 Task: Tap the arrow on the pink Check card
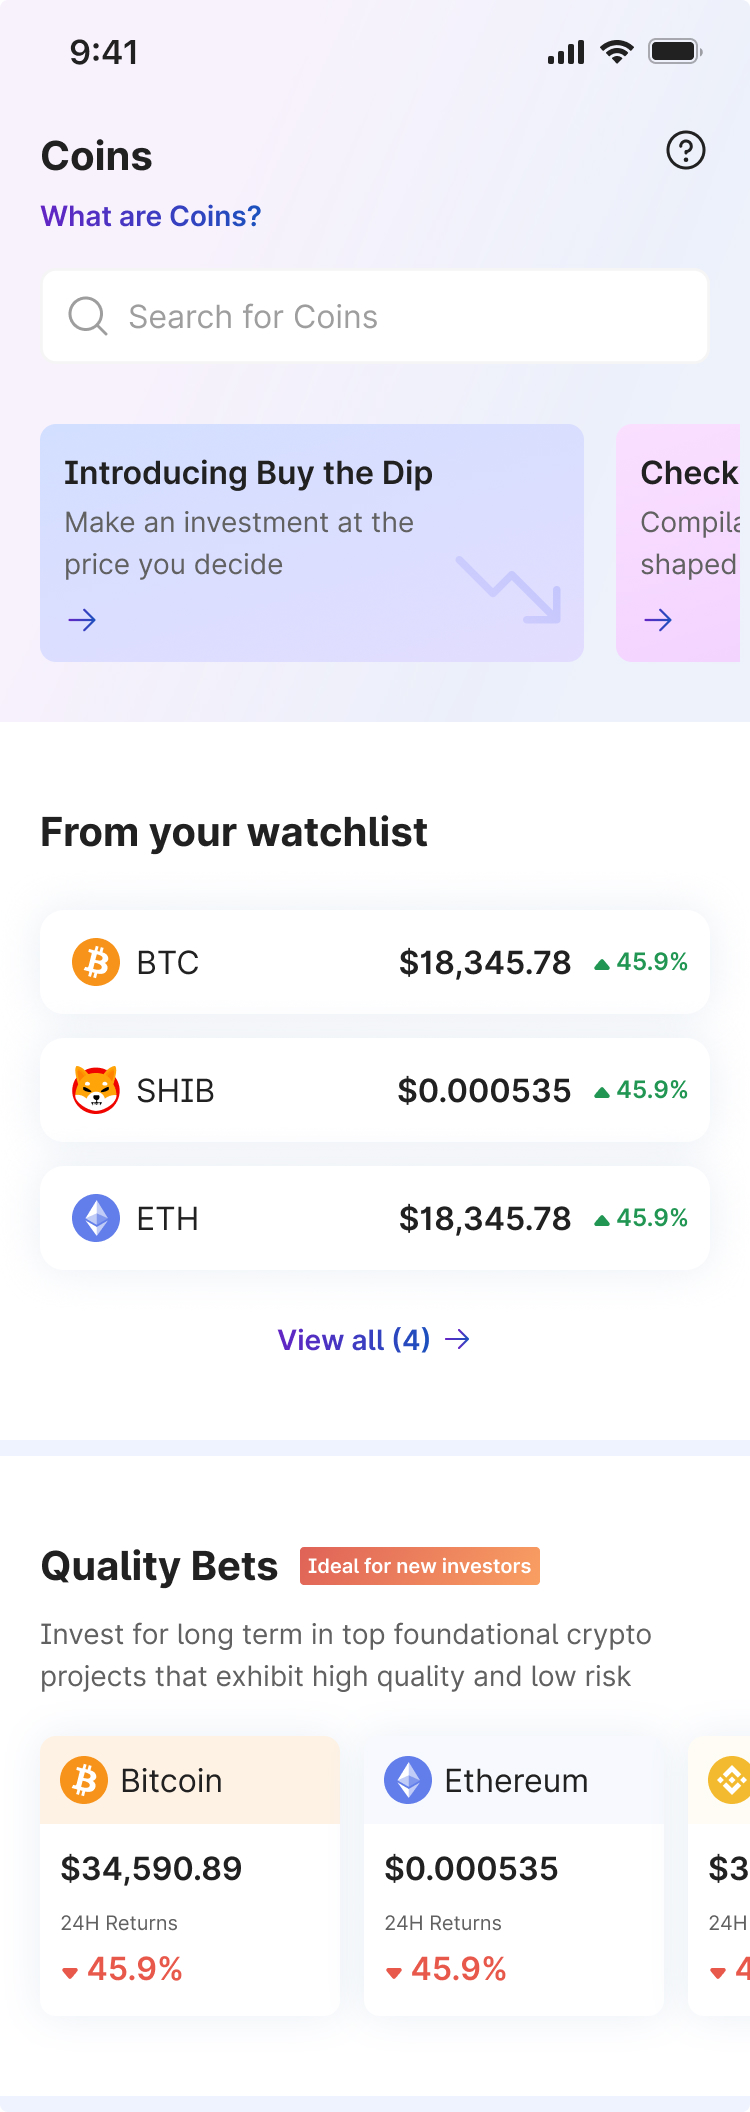pyautogui.click(x=658, y=621)
